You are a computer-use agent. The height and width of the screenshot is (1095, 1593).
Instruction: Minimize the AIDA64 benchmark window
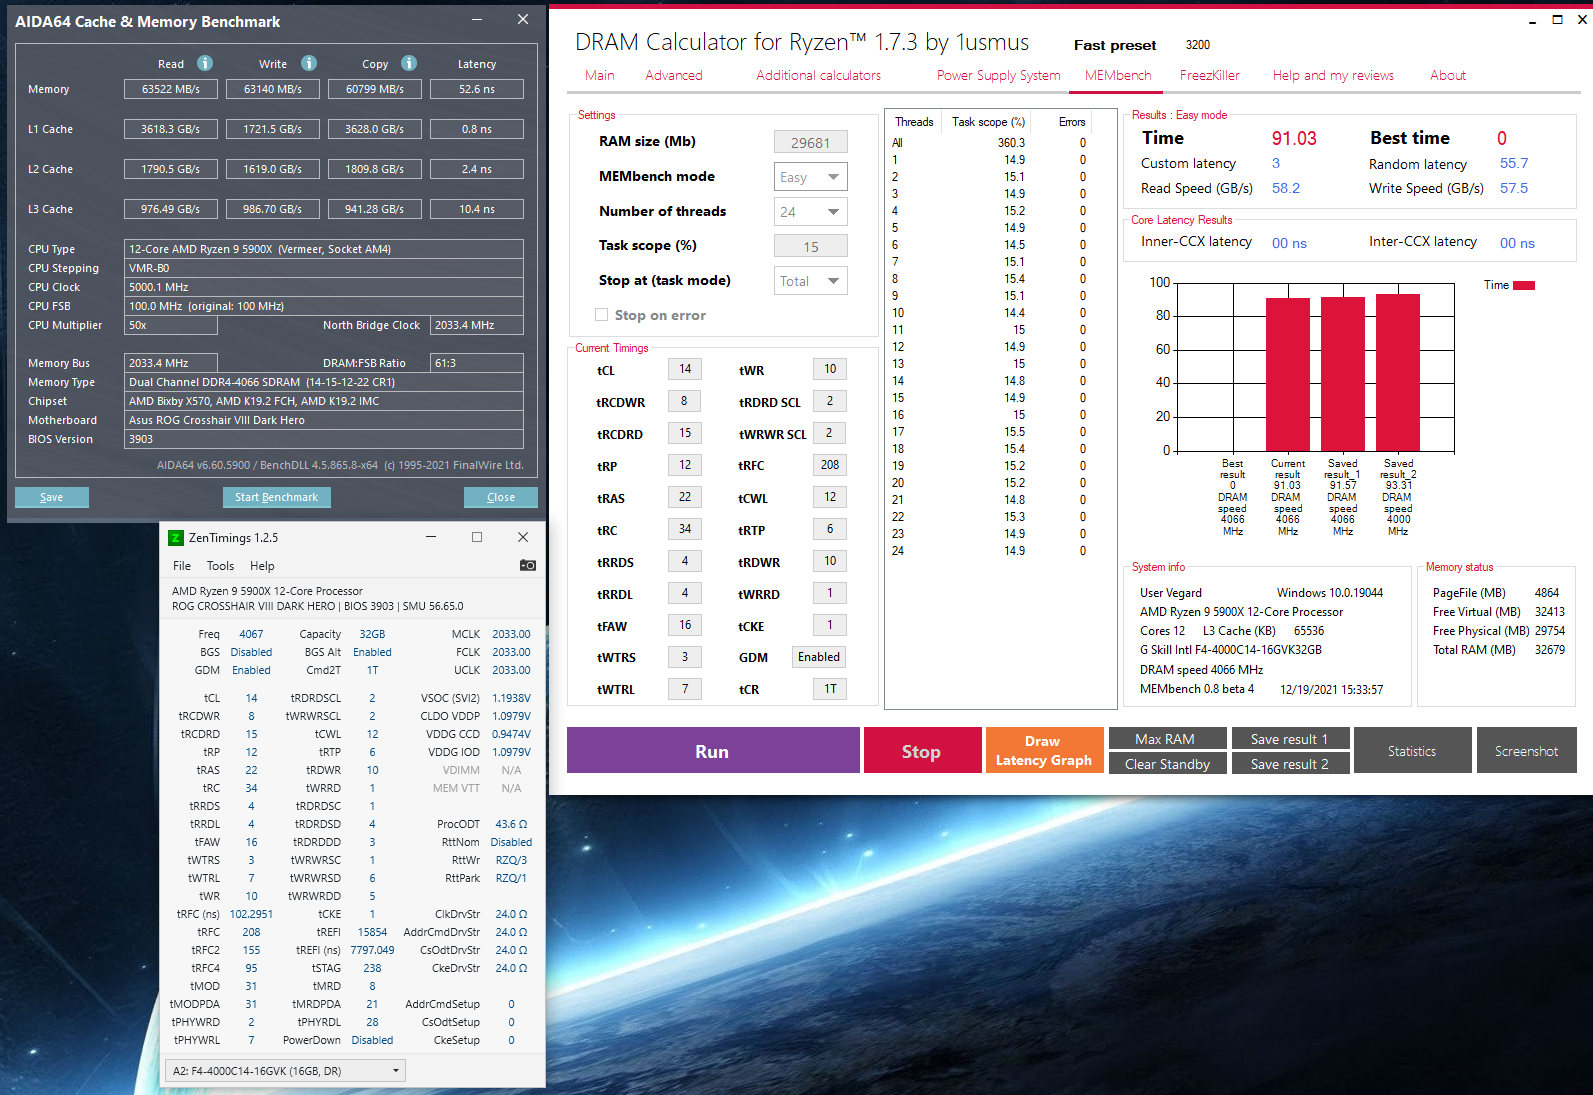coord(478,19)
